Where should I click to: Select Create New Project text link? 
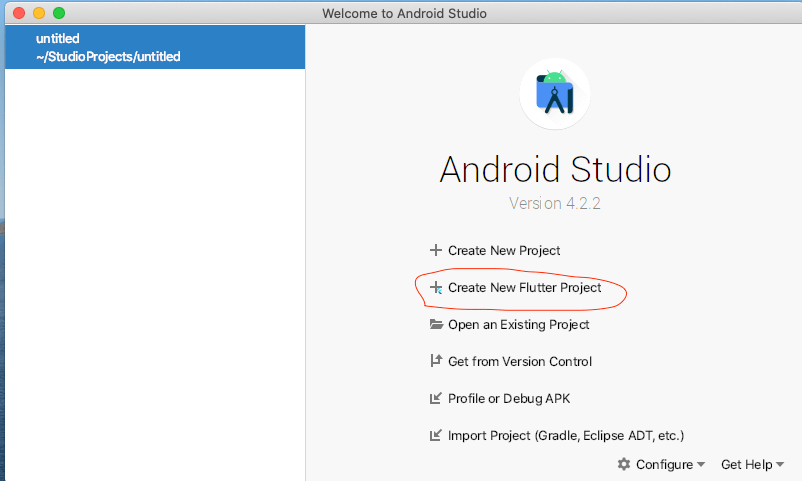[504, 251]
